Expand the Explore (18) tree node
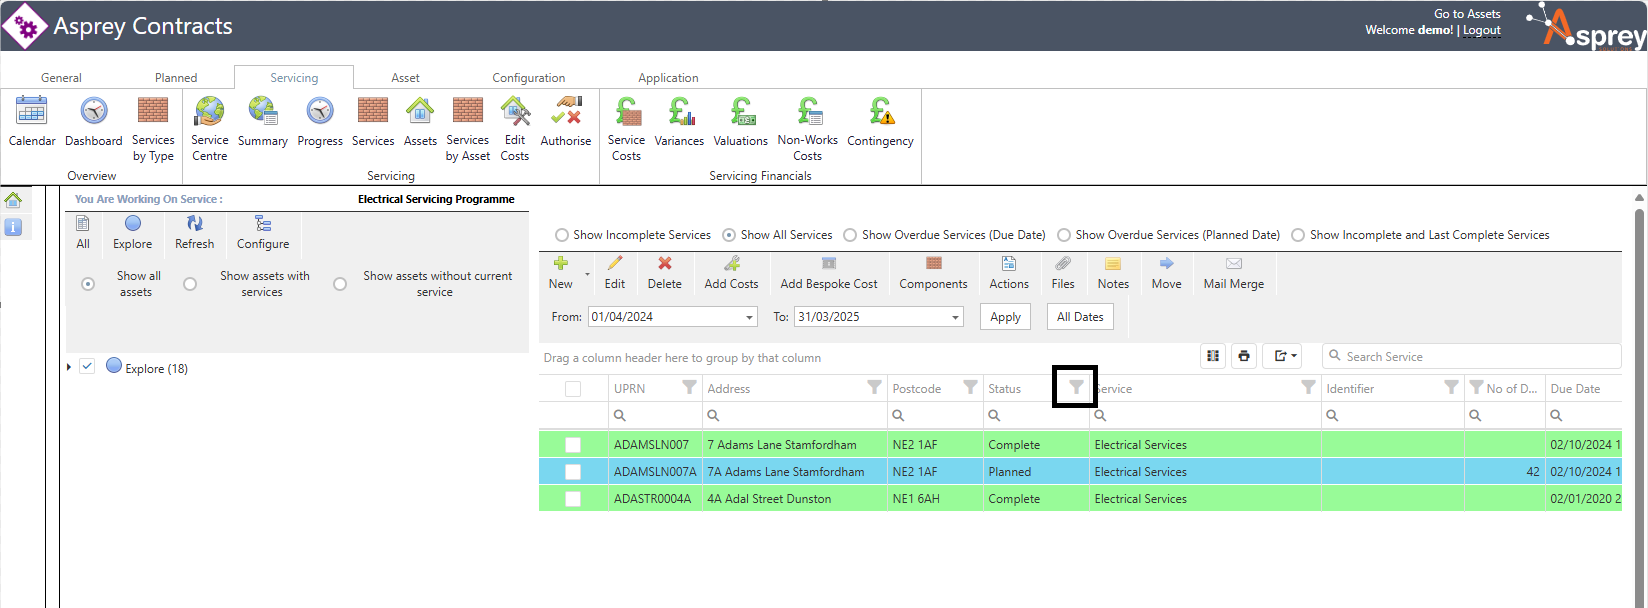This screenshot has width=1648, height=608. 69,368
